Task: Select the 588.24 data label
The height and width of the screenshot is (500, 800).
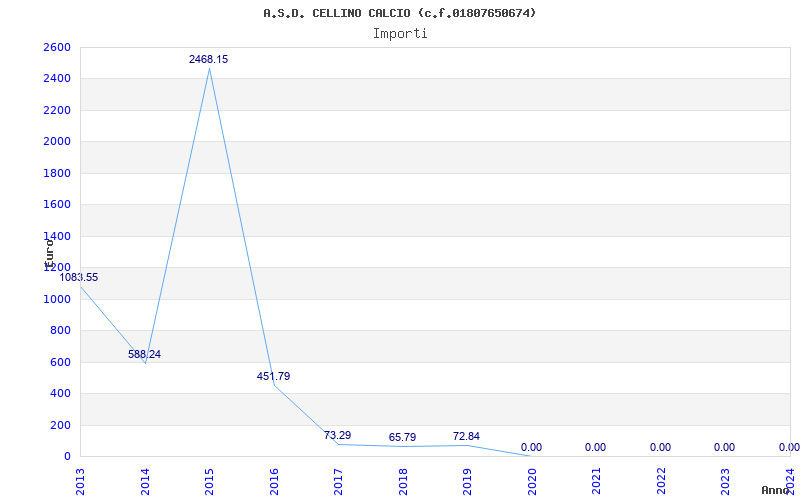Action: click(144, 354)
